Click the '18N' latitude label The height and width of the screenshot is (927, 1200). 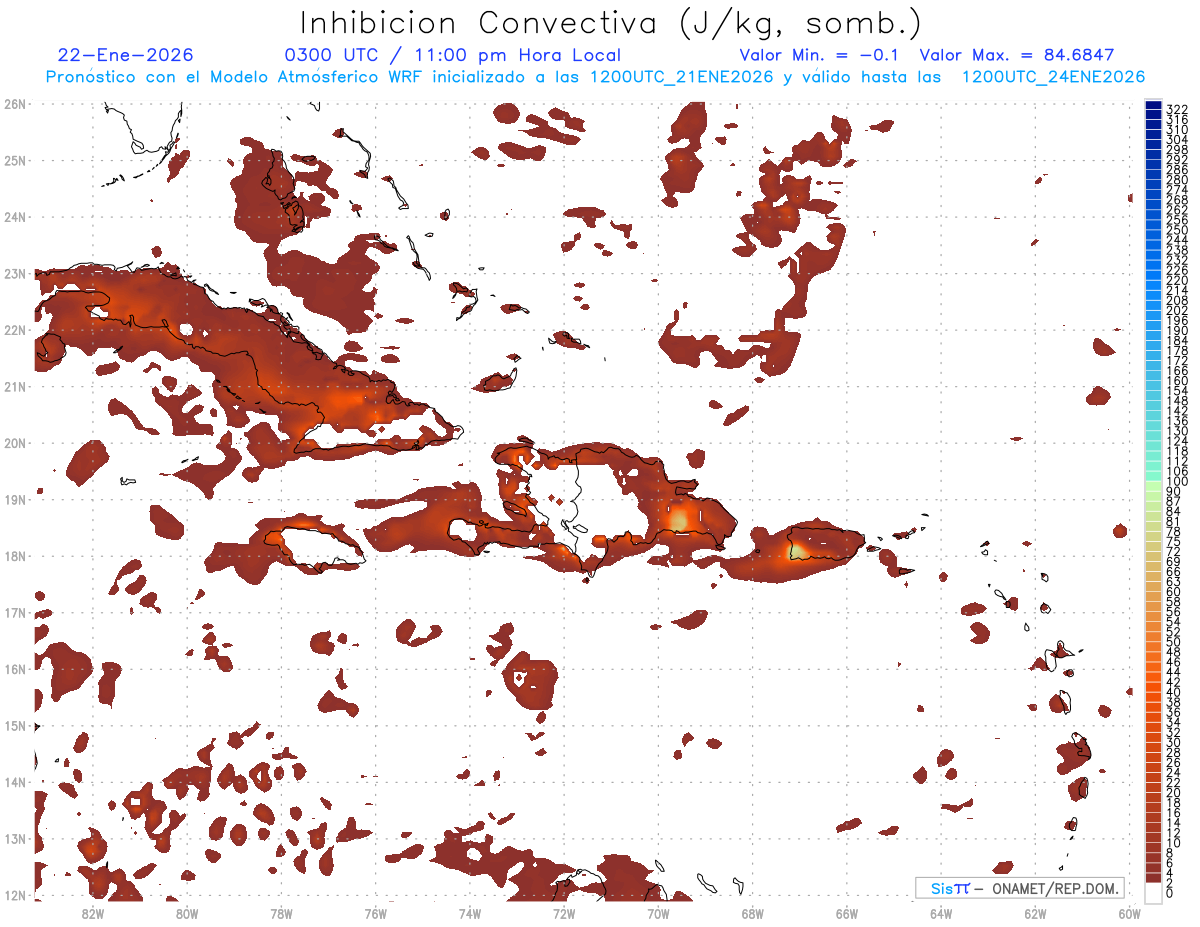click(14, 555)
